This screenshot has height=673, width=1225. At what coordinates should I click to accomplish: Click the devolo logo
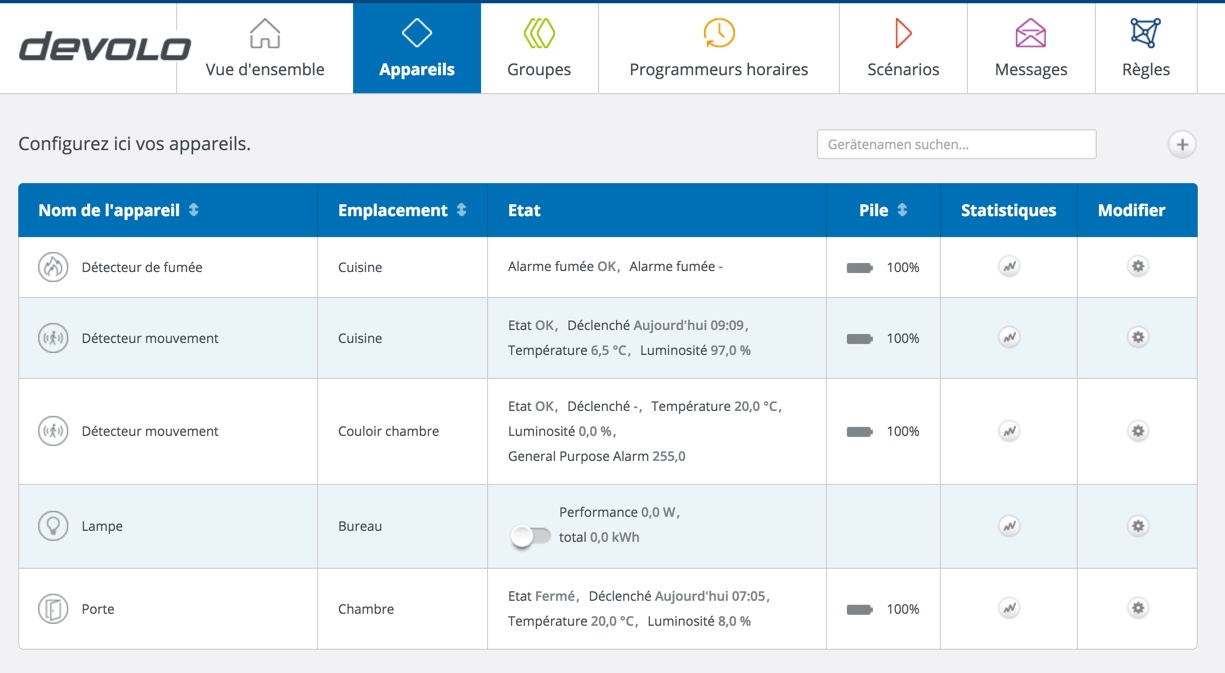104,47
